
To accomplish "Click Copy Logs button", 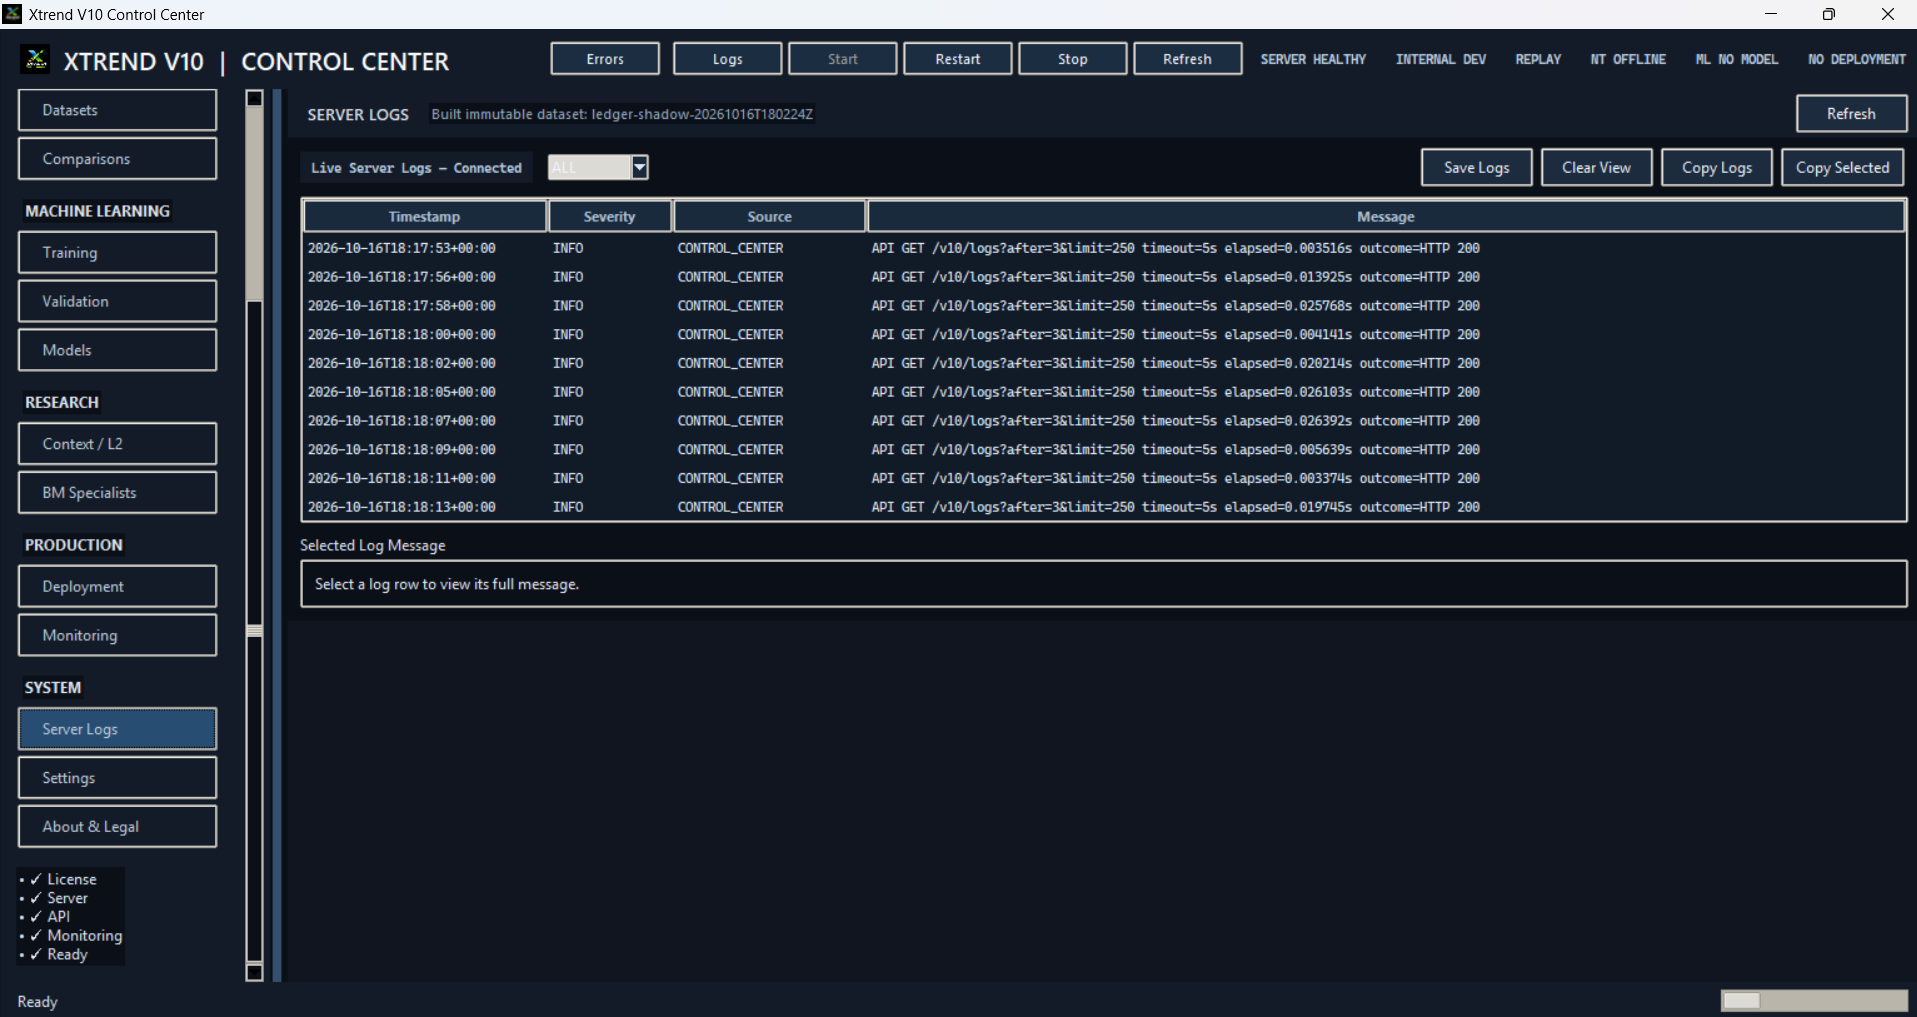I will pyautogui.click(x=1717, y=168).
